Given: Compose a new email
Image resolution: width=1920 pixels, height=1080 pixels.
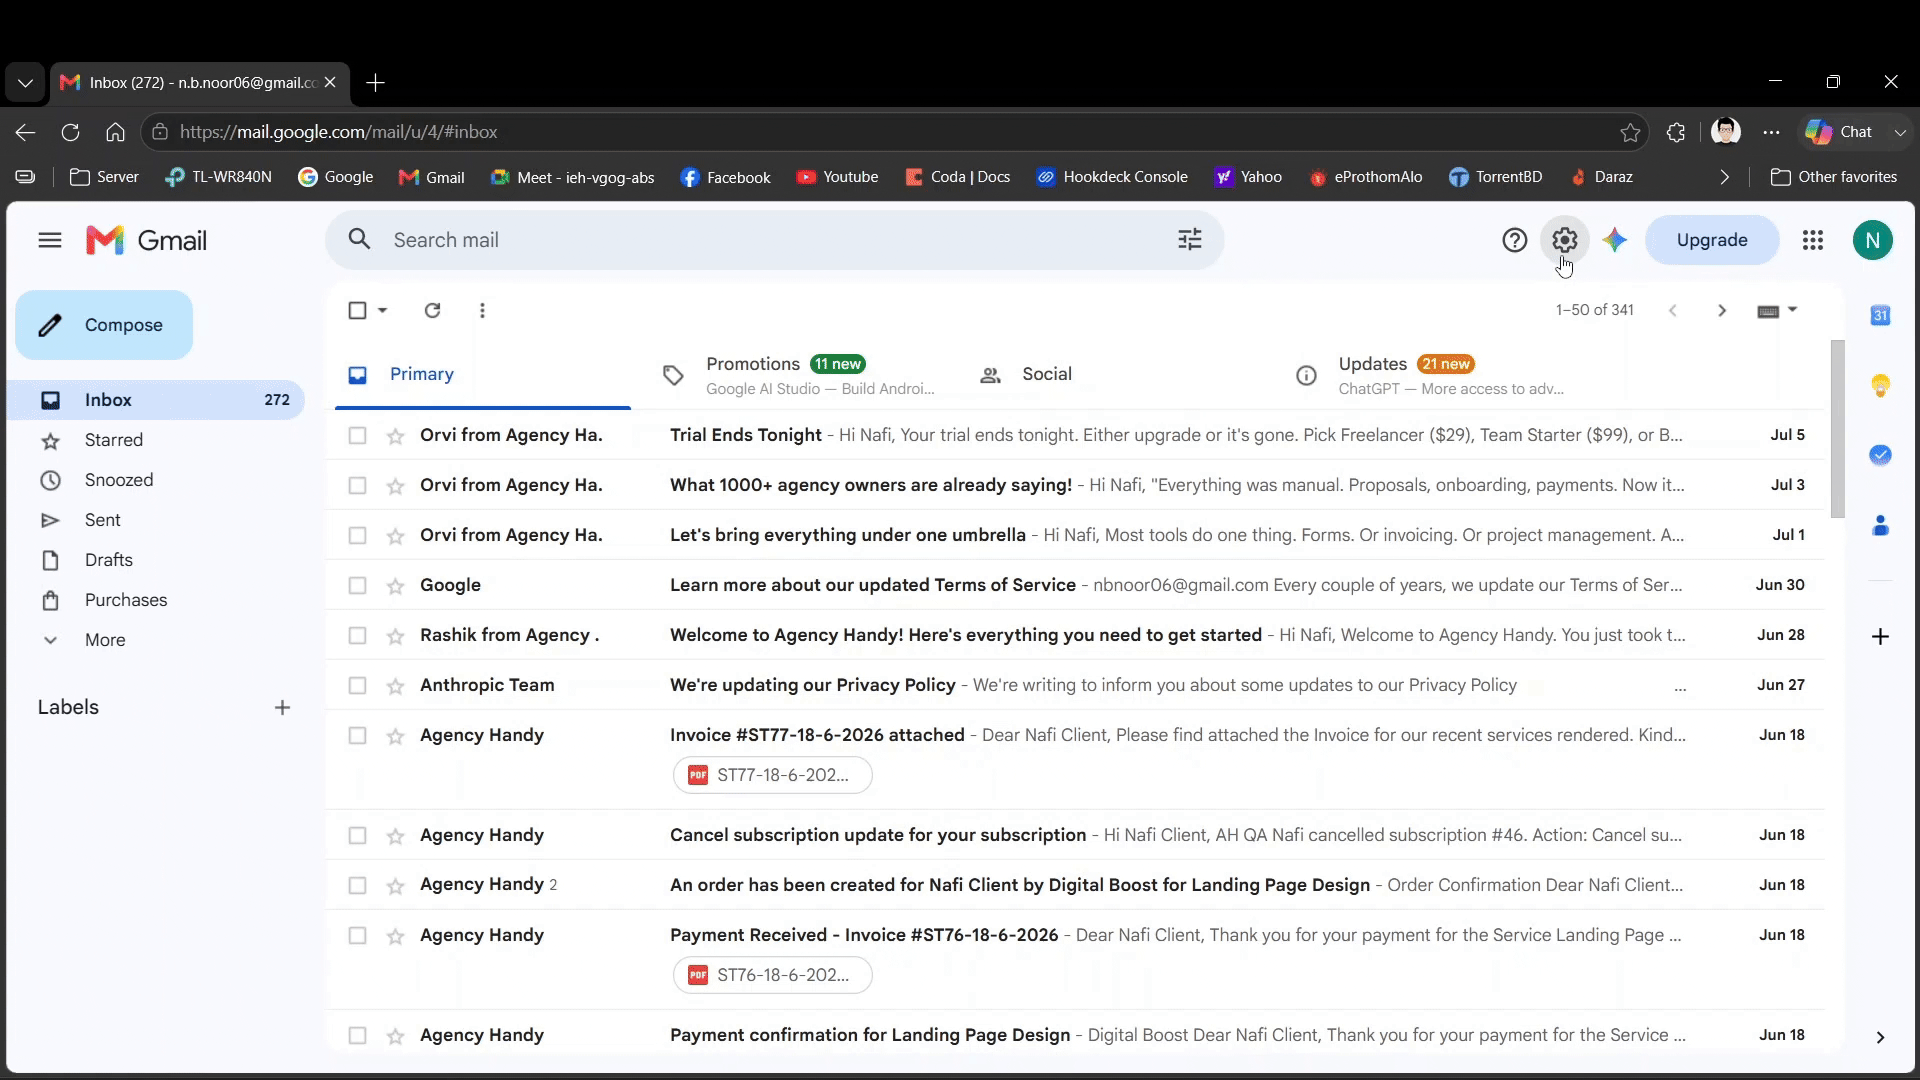Looking at the screenshot, I should [104, 325].
